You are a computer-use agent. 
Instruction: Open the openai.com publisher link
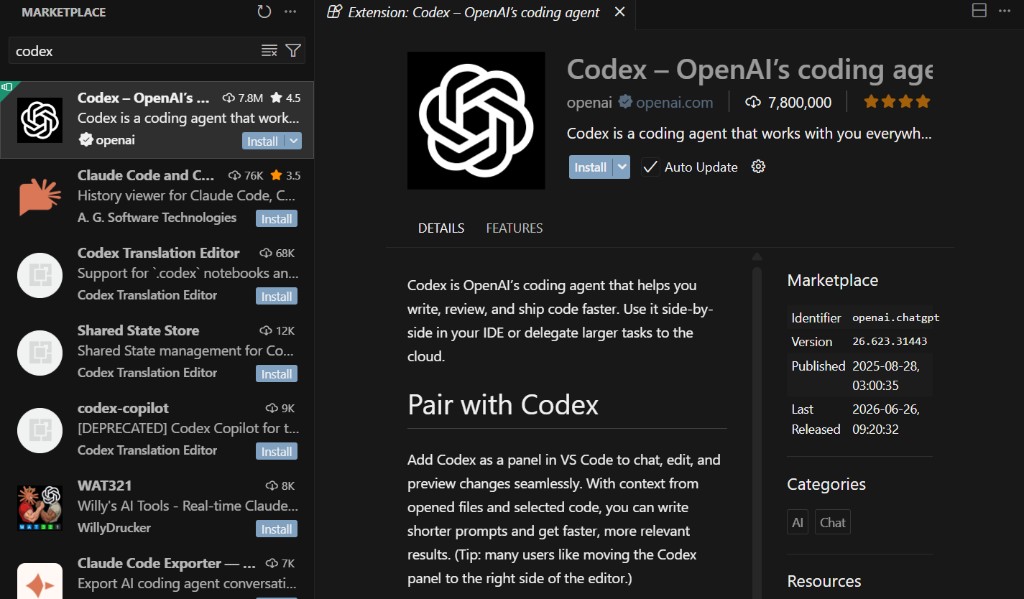tap(675, 103)
